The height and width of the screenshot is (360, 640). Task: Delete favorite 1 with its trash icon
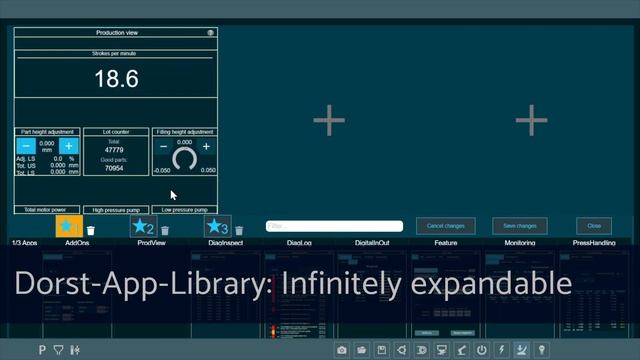click(x=91, y=231)
